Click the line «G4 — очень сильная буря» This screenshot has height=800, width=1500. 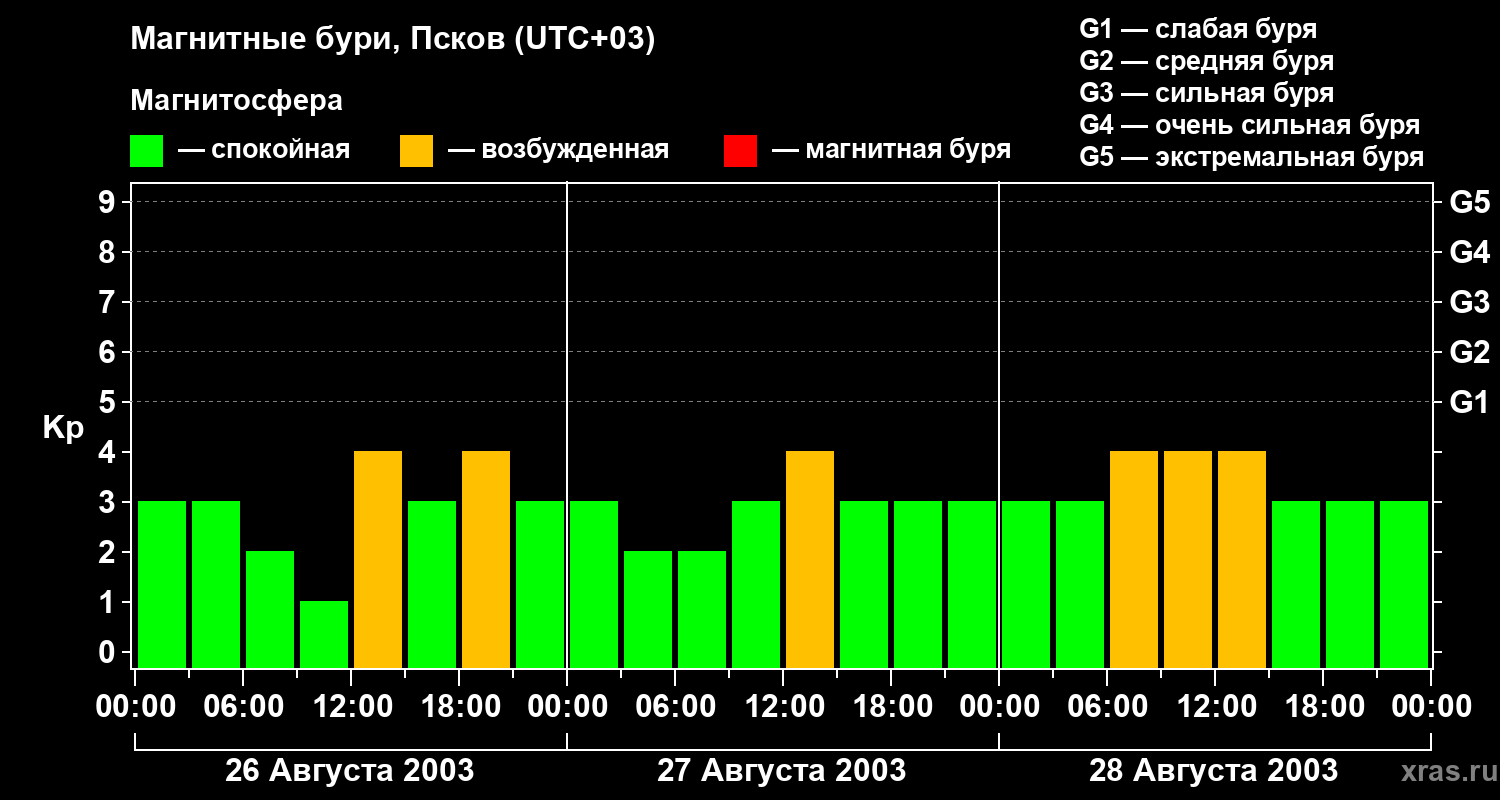pos(1250,125)
